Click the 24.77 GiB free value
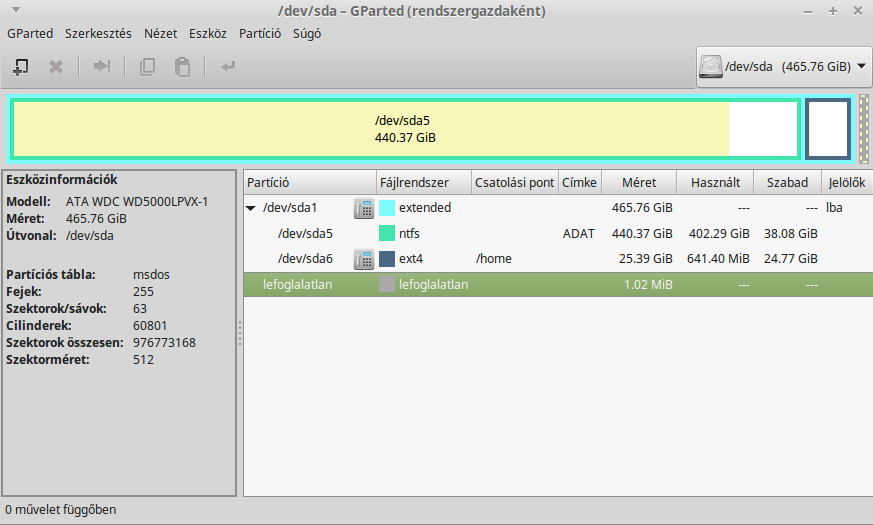 point(791,259)
